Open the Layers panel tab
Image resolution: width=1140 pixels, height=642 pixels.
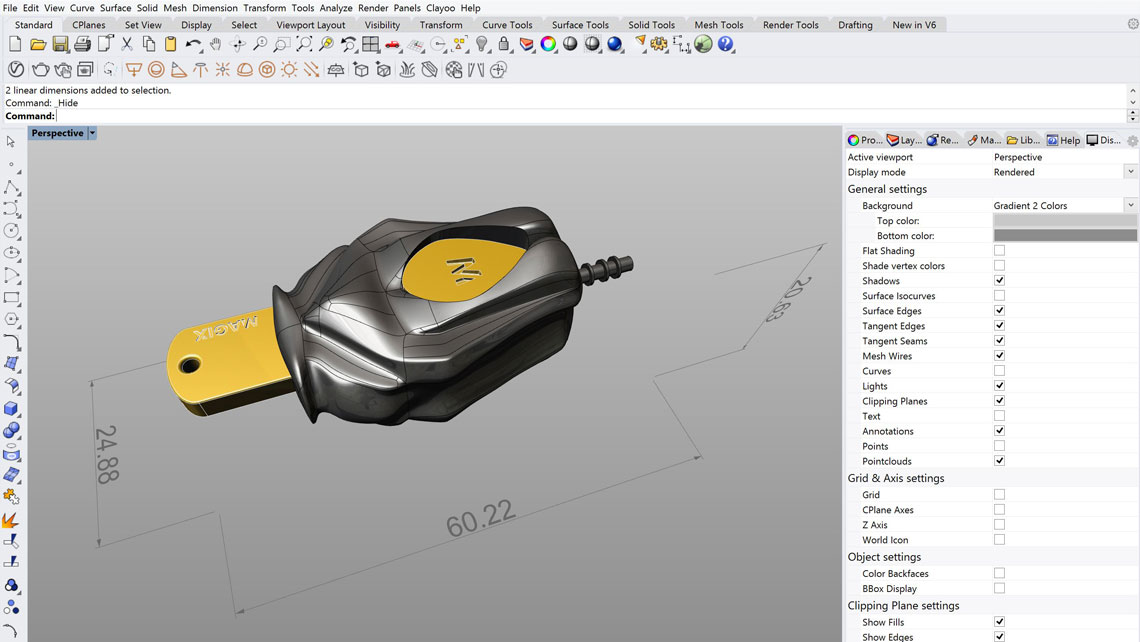click(x=904, y=140)
